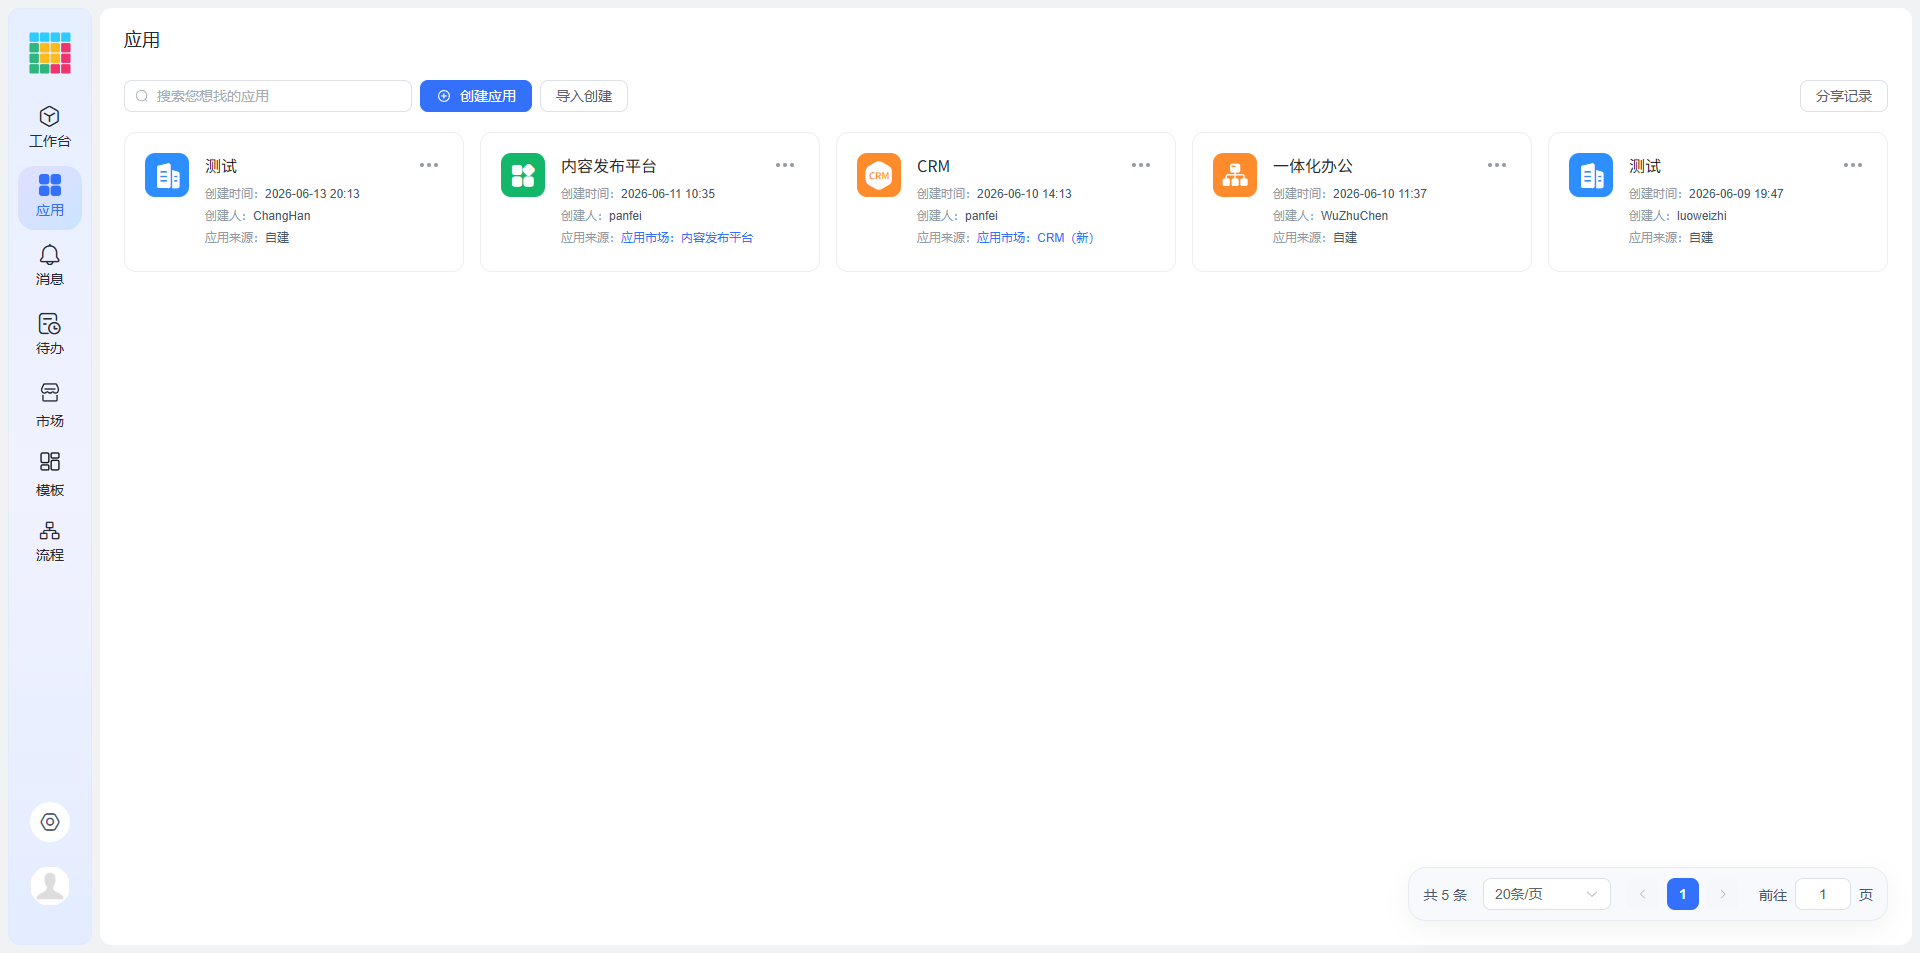Click the 一体化办公 app title
Screen dimensions: 1920x953
click(x=1313, y=166)
